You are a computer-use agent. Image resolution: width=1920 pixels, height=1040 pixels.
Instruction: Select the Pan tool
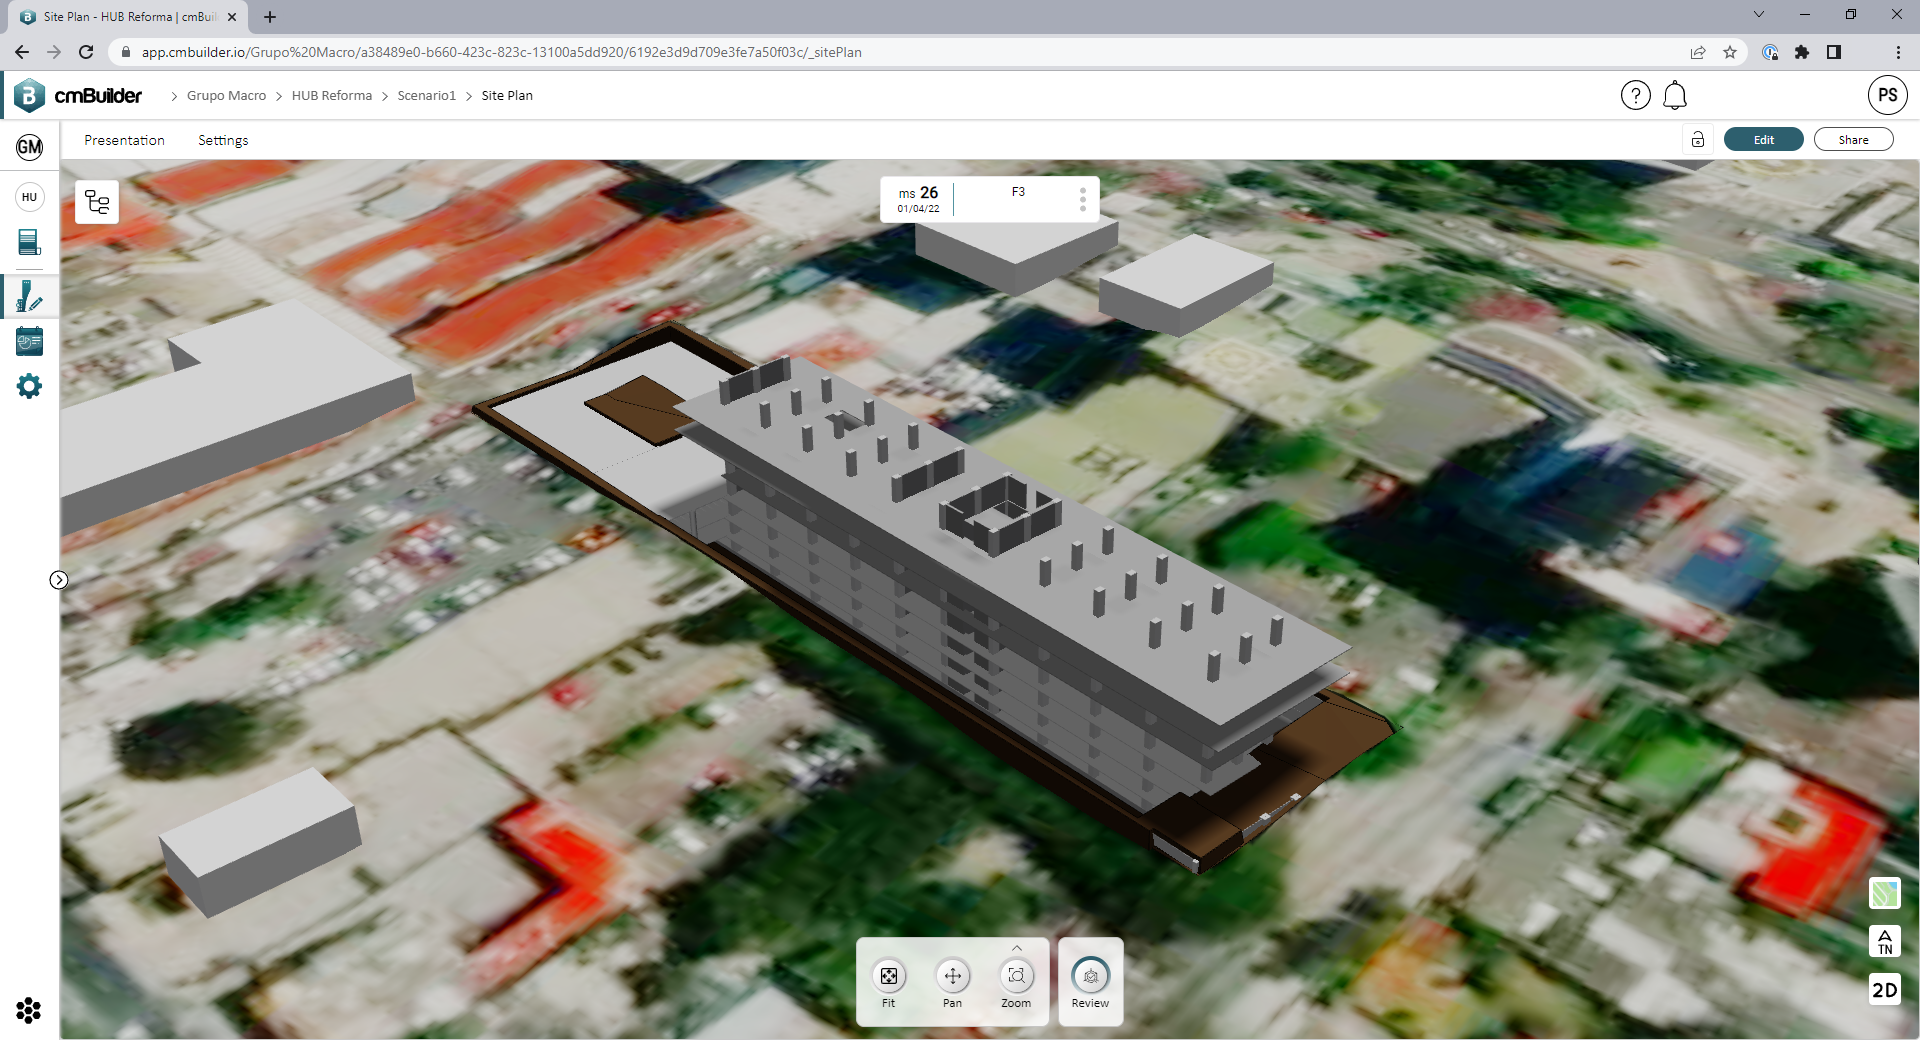(x=952, y=983)
